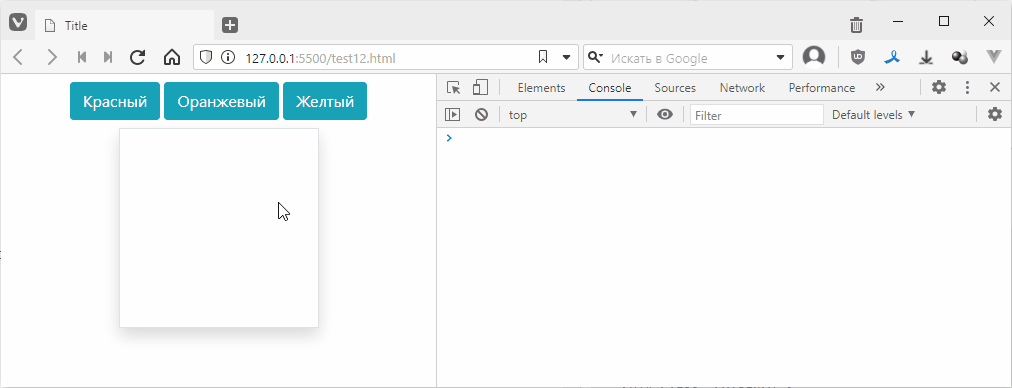The width and height of the screenshot is (1012, 388).
Task: Open DevTools main settings gear
Action: coord(939,88)
